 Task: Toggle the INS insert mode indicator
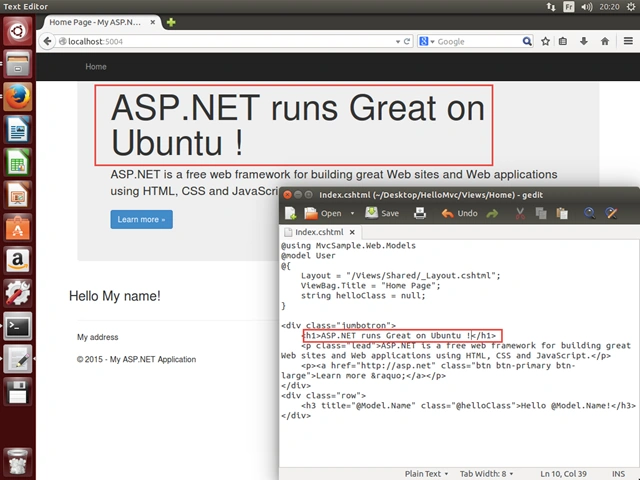[x=618, y=474]
